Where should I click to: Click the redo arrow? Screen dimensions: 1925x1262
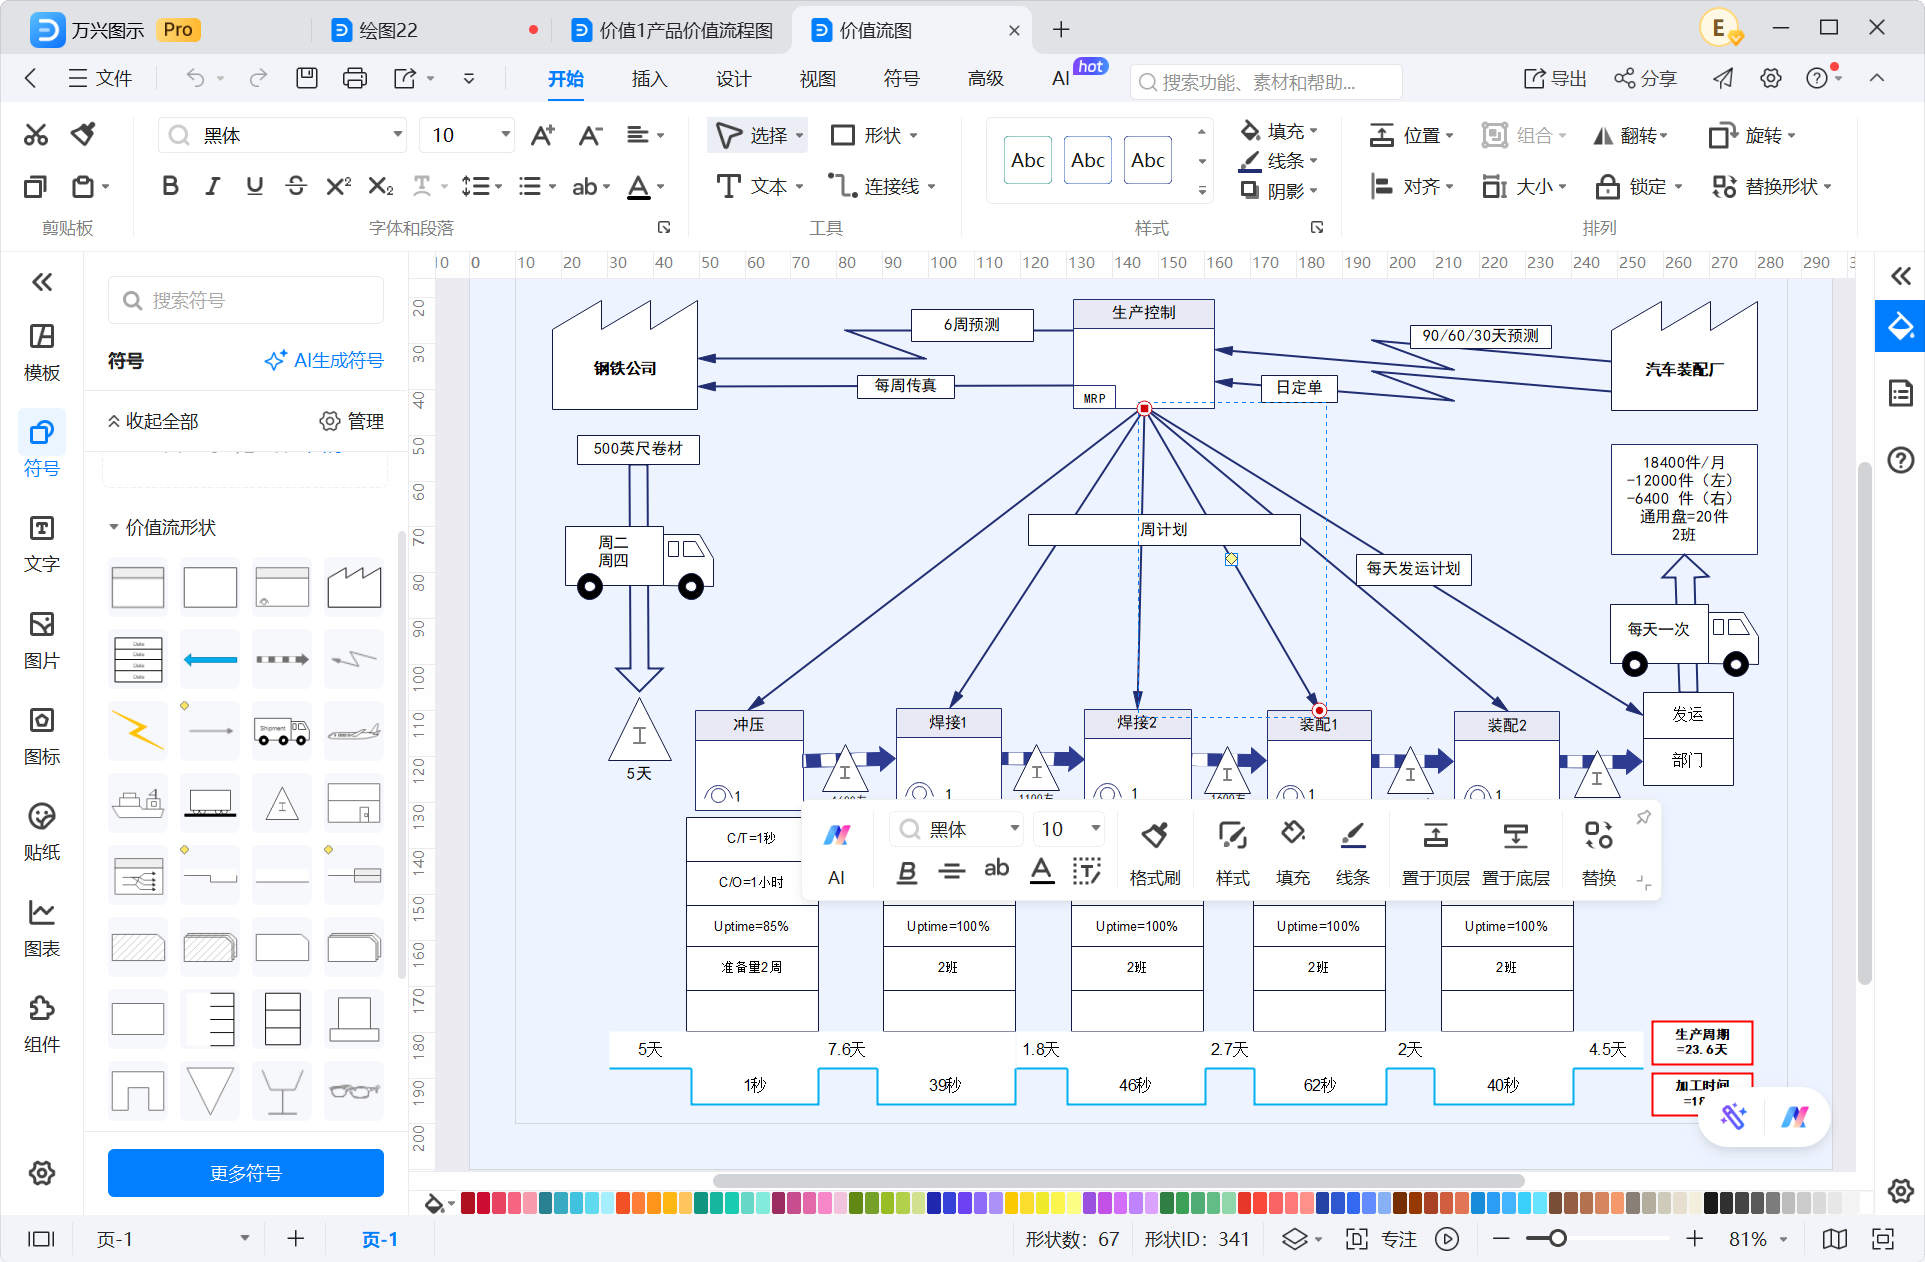(x=258, y=78)
